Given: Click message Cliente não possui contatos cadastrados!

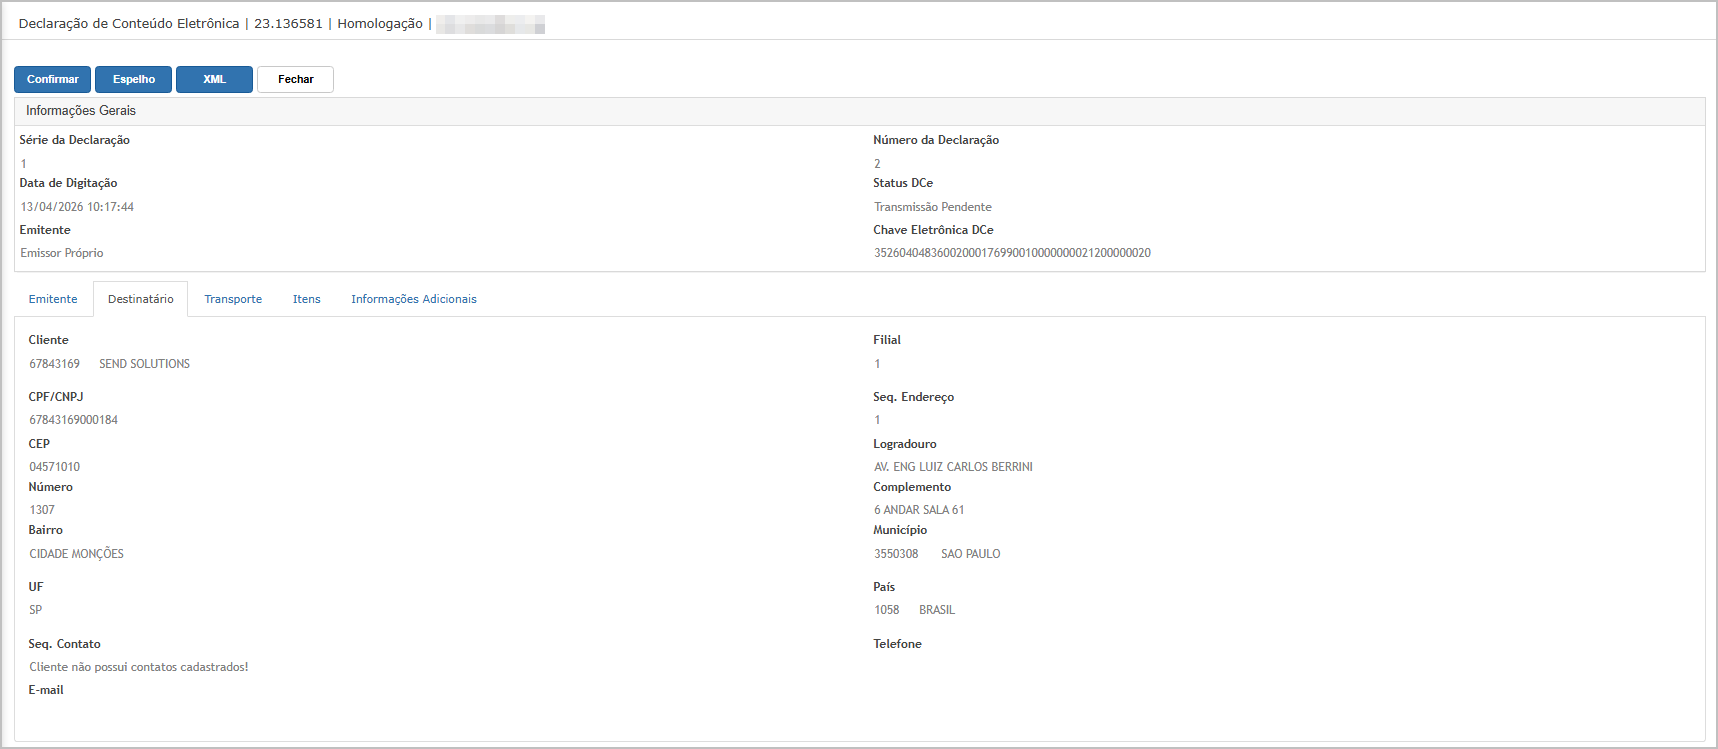Looking at the screenshot, I should pos(139,667).
